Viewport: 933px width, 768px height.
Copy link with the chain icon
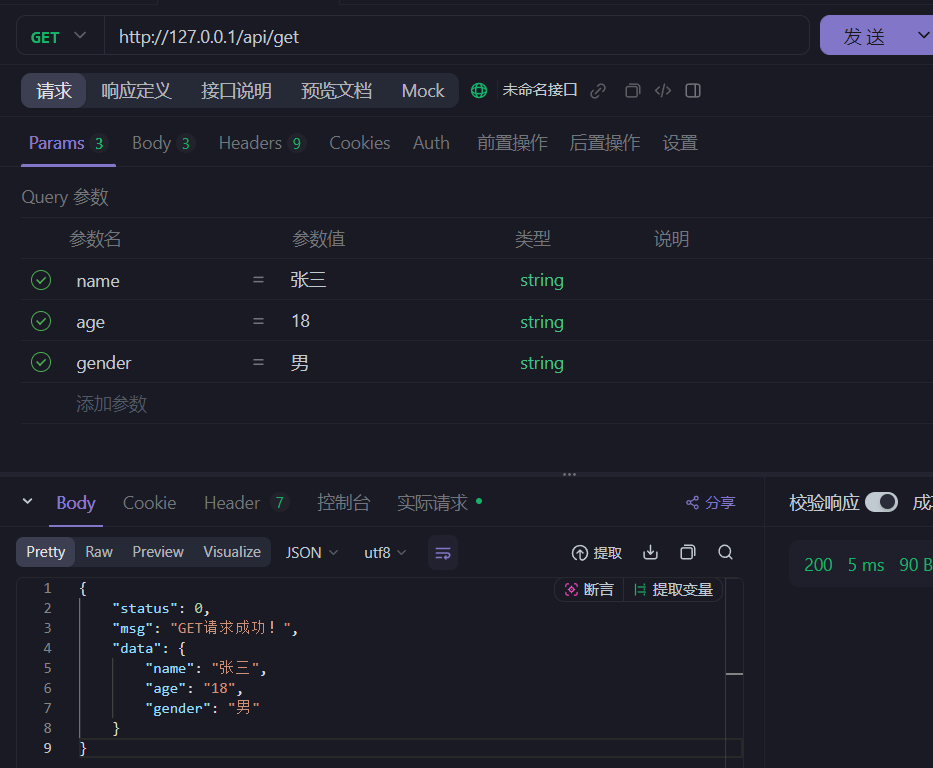[598, 91]
